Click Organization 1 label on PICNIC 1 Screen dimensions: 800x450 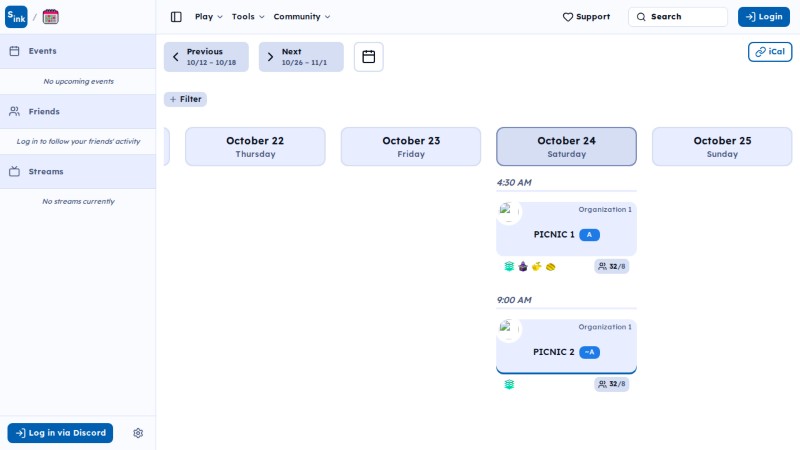tap(605, 210)
